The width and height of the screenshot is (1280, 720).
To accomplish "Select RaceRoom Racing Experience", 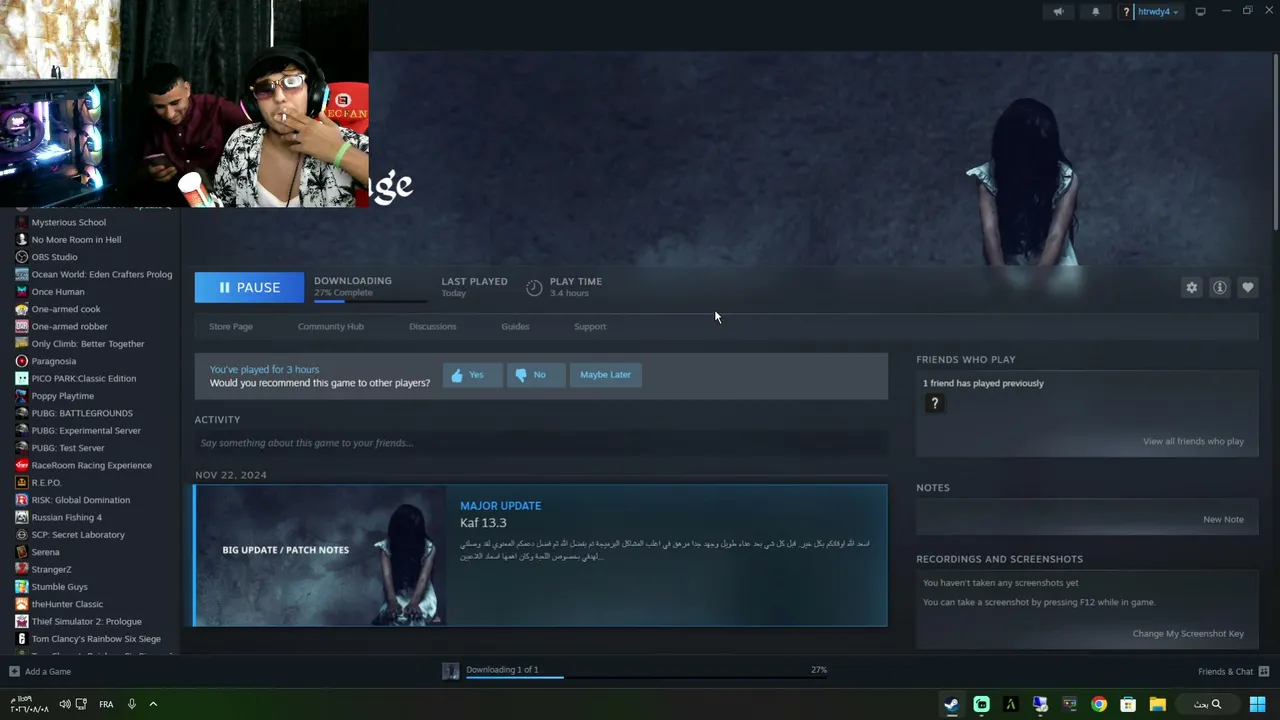I will pyautogui.click(x=91, y=465).
